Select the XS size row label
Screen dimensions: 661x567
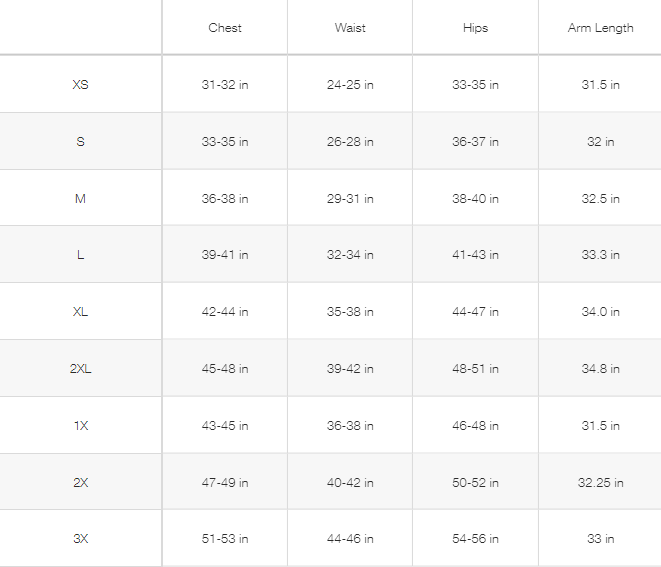(x=81, y=85)
